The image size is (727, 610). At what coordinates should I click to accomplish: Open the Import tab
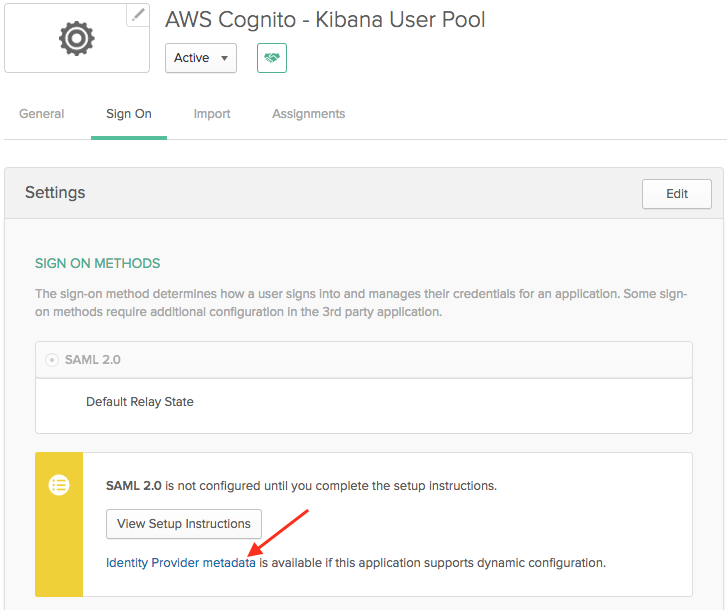coord(212,114)
